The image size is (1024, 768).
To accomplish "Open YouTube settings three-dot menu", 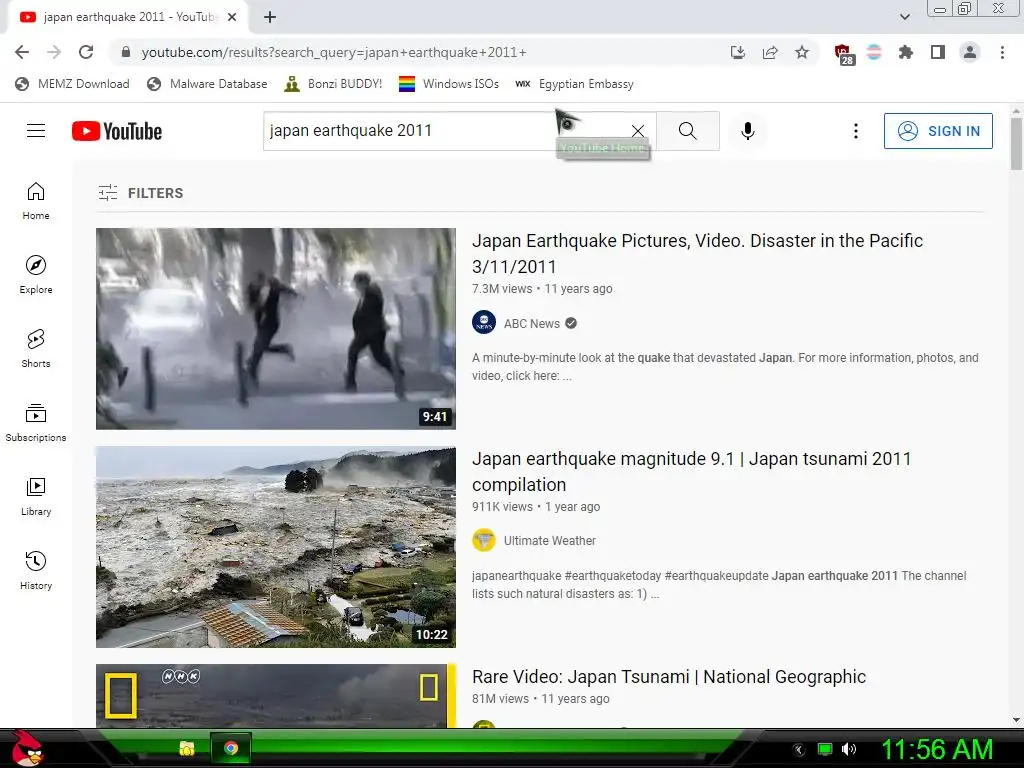I will tap(856, 131).
